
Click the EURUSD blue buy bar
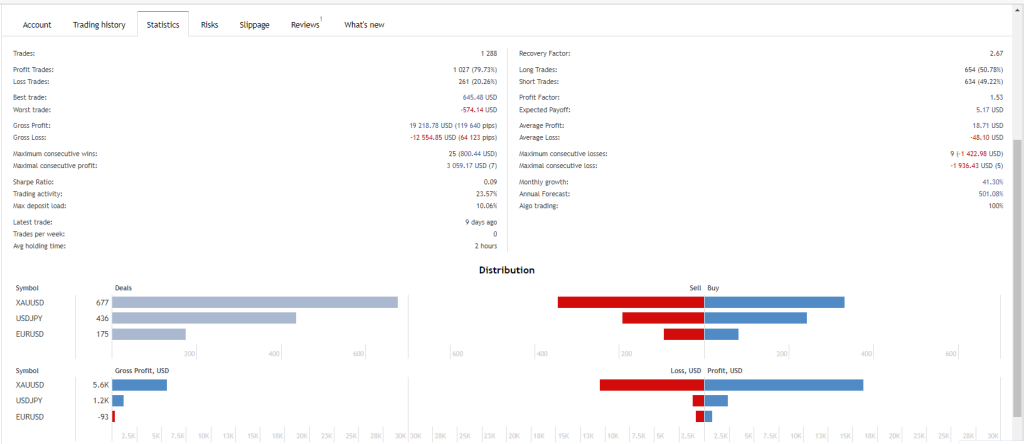[722, 334]
